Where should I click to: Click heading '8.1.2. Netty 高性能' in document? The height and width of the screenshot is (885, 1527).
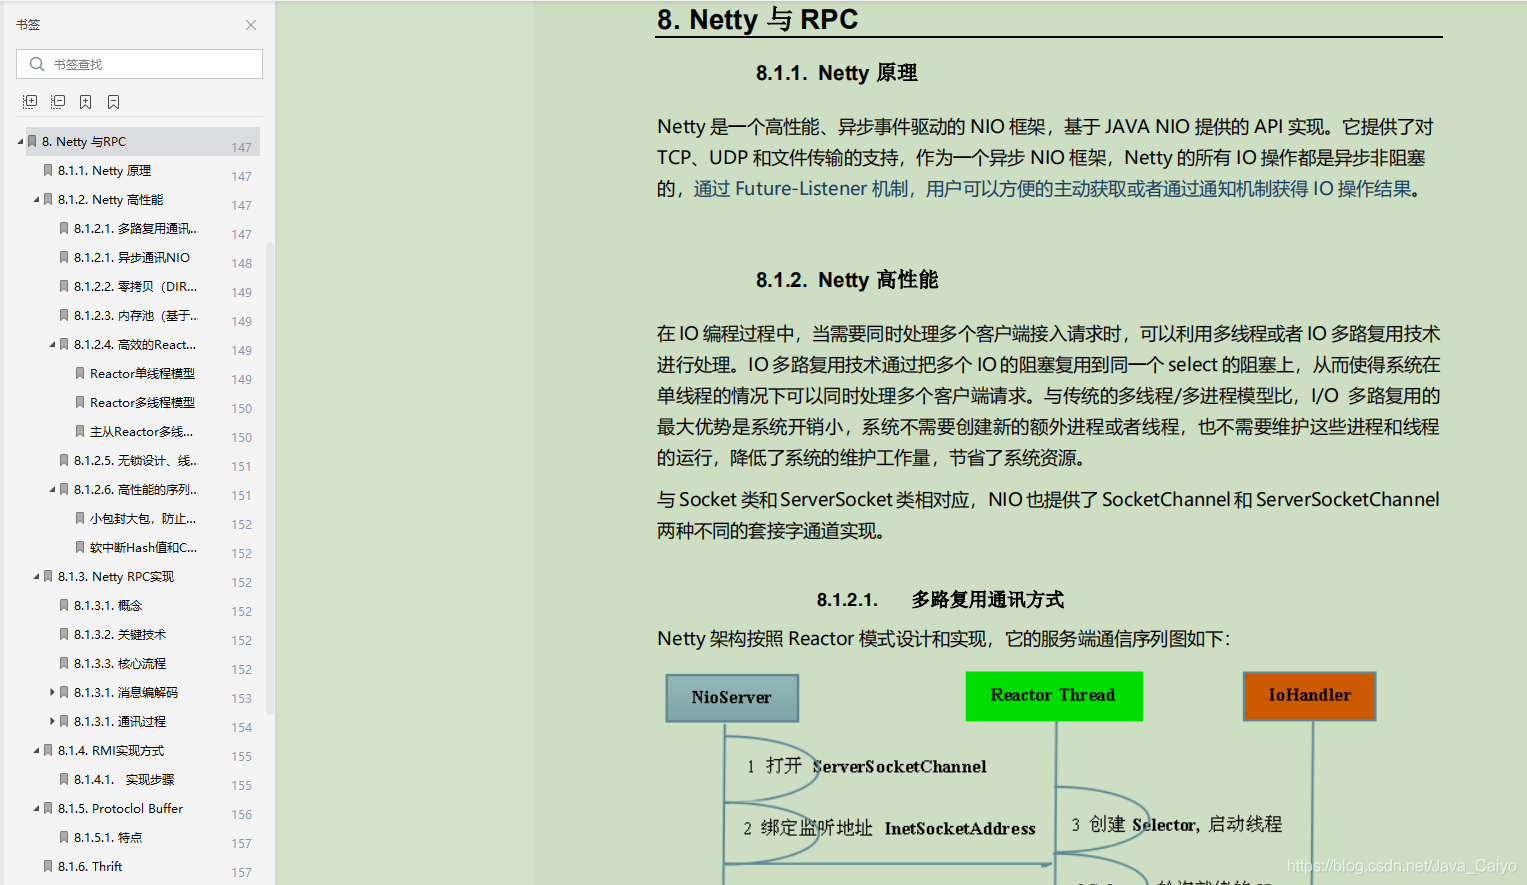point(847,280)
